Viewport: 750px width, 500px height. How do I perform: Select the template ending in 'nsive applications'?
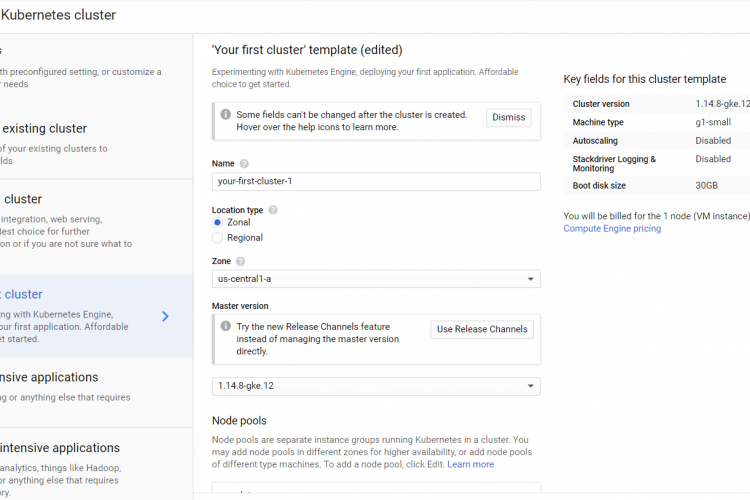96,392
